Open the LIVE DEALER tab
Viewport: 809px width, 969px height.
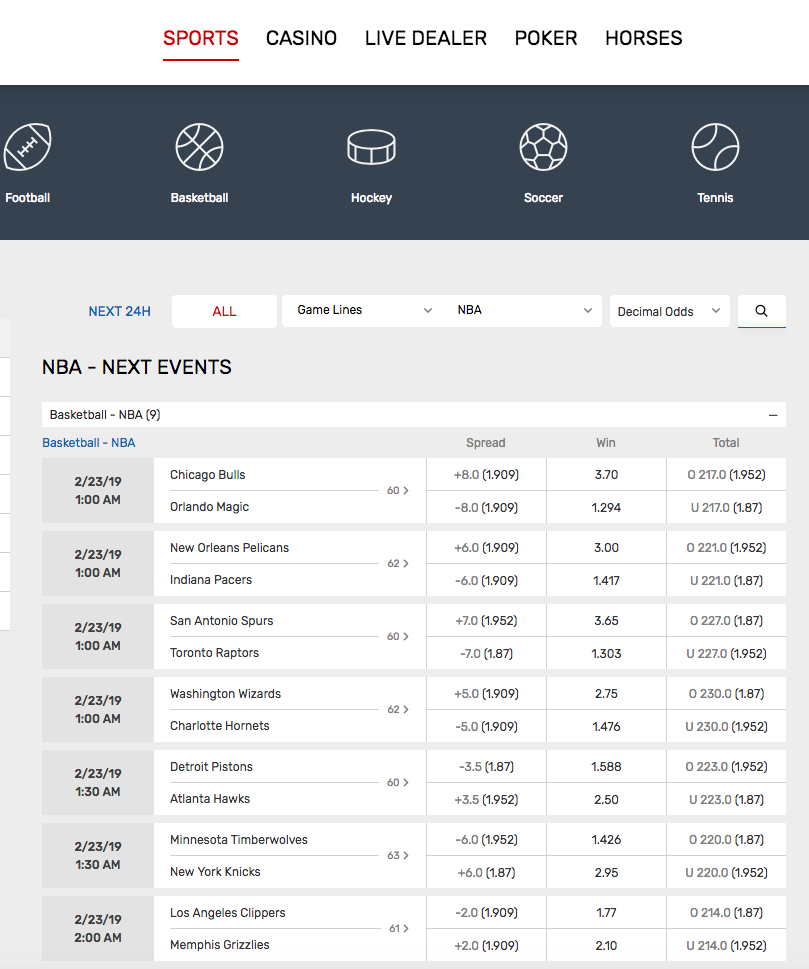[x=426, y=38]
